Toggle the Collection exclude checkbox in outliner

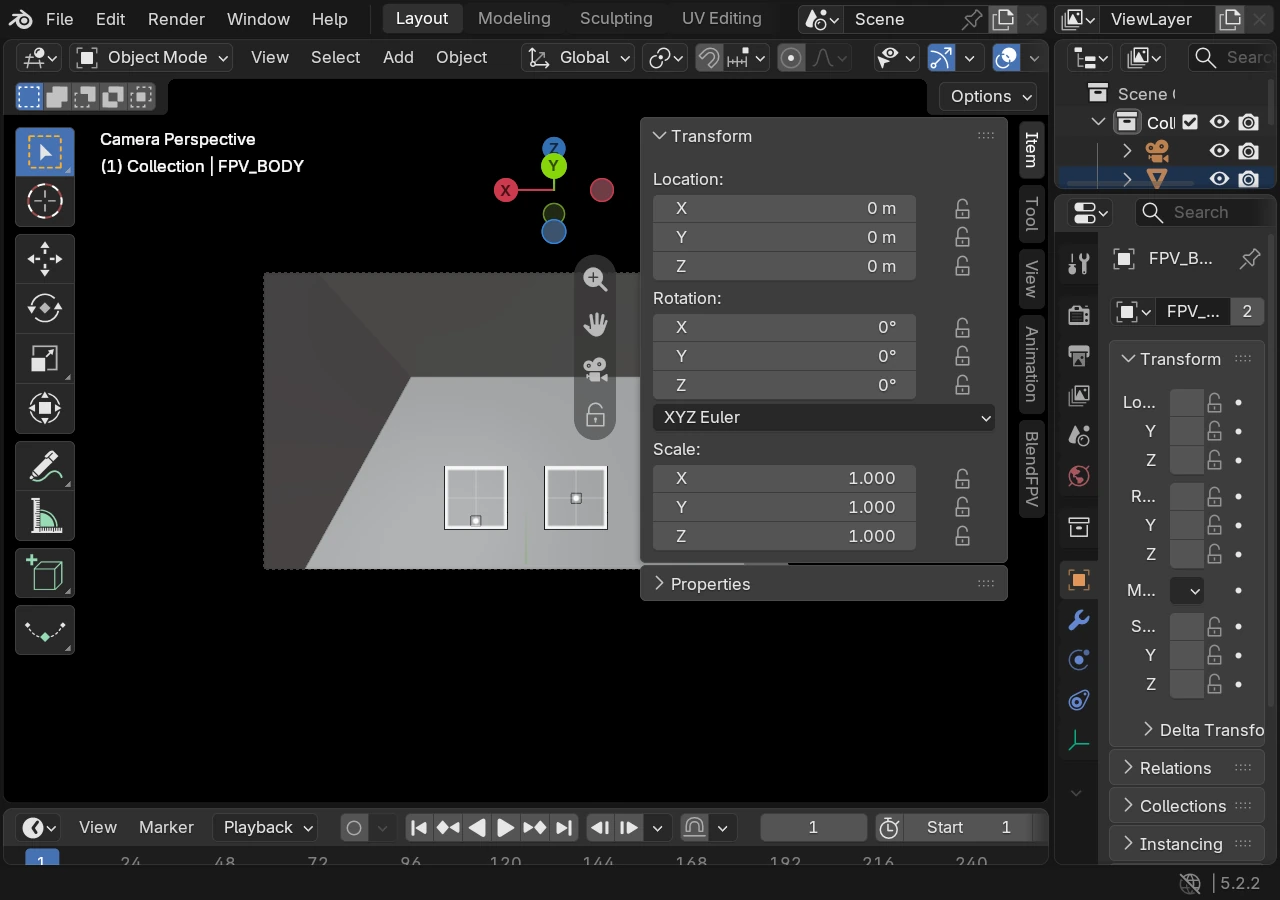(1190, 122)
